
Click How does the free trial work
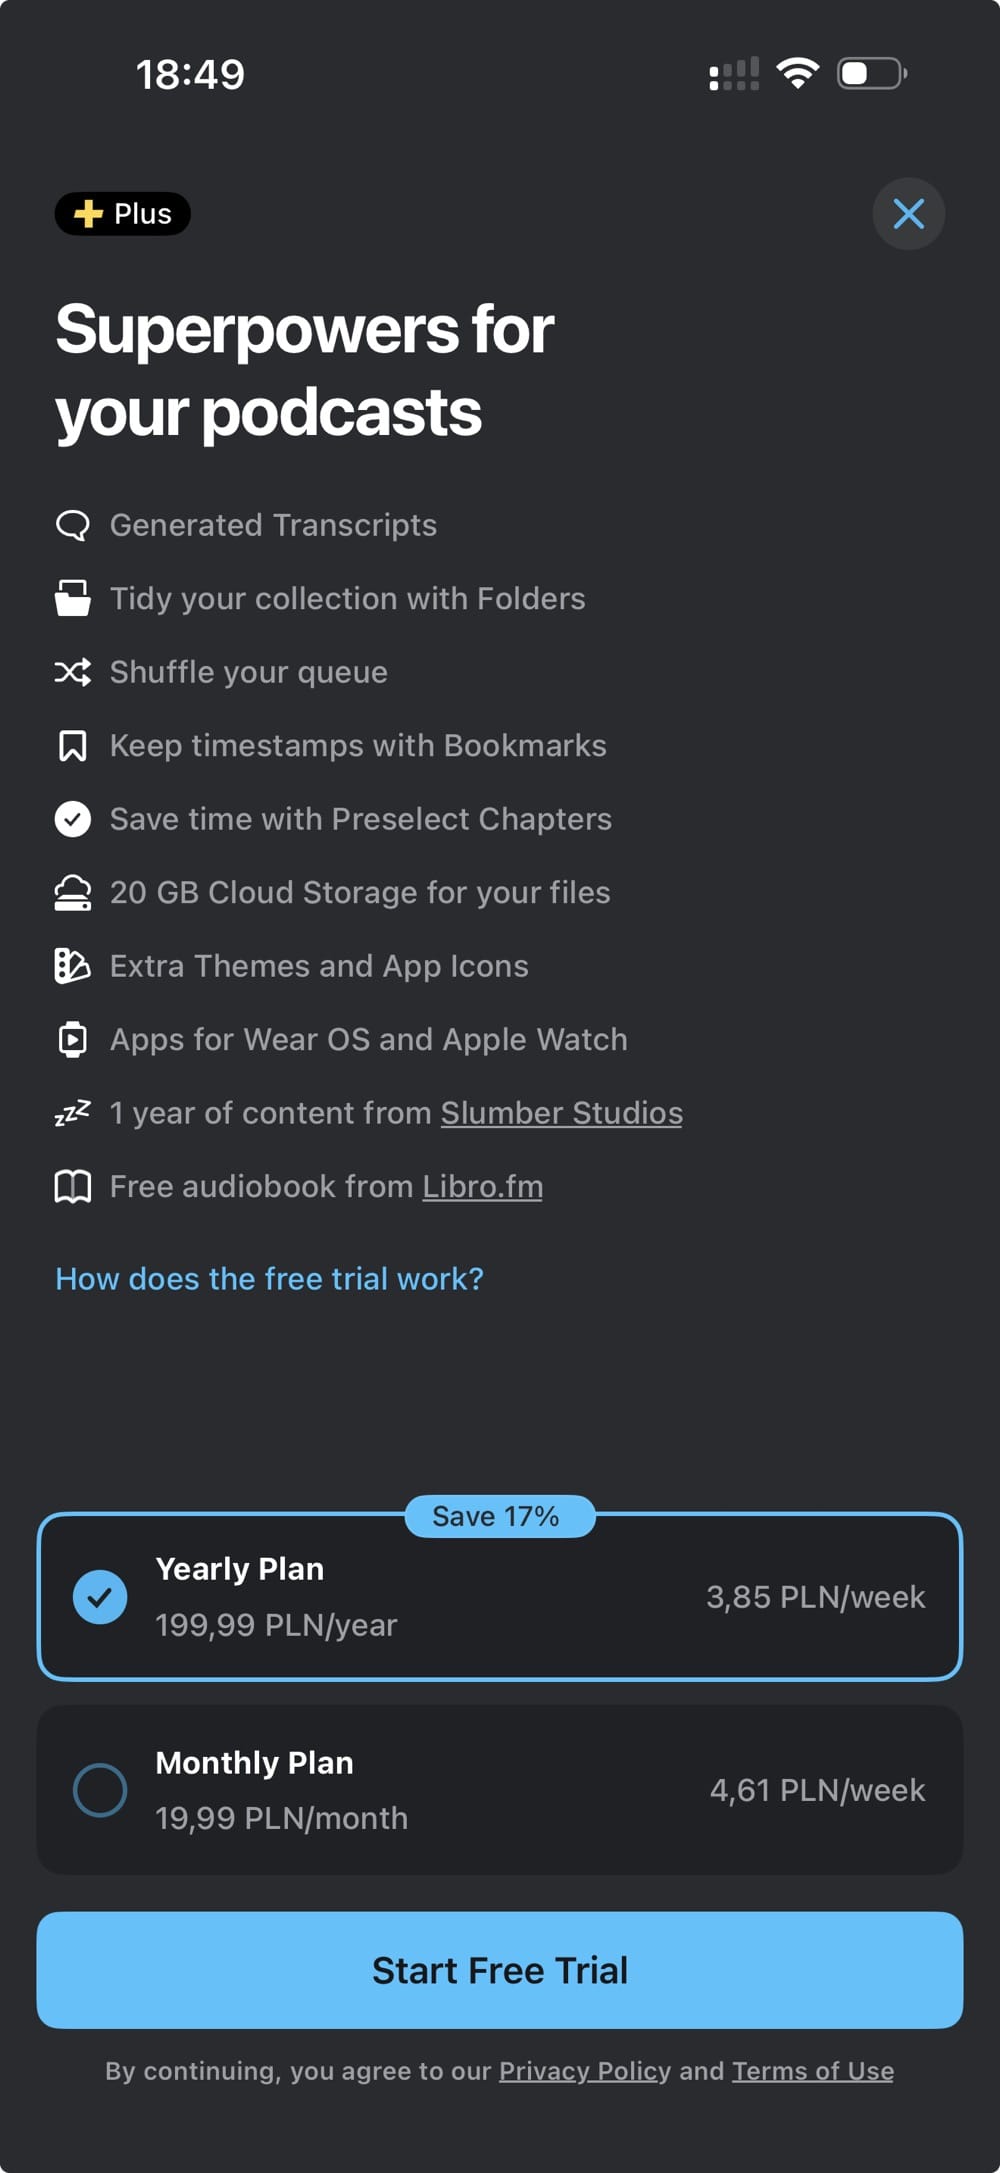(269, 1278)
